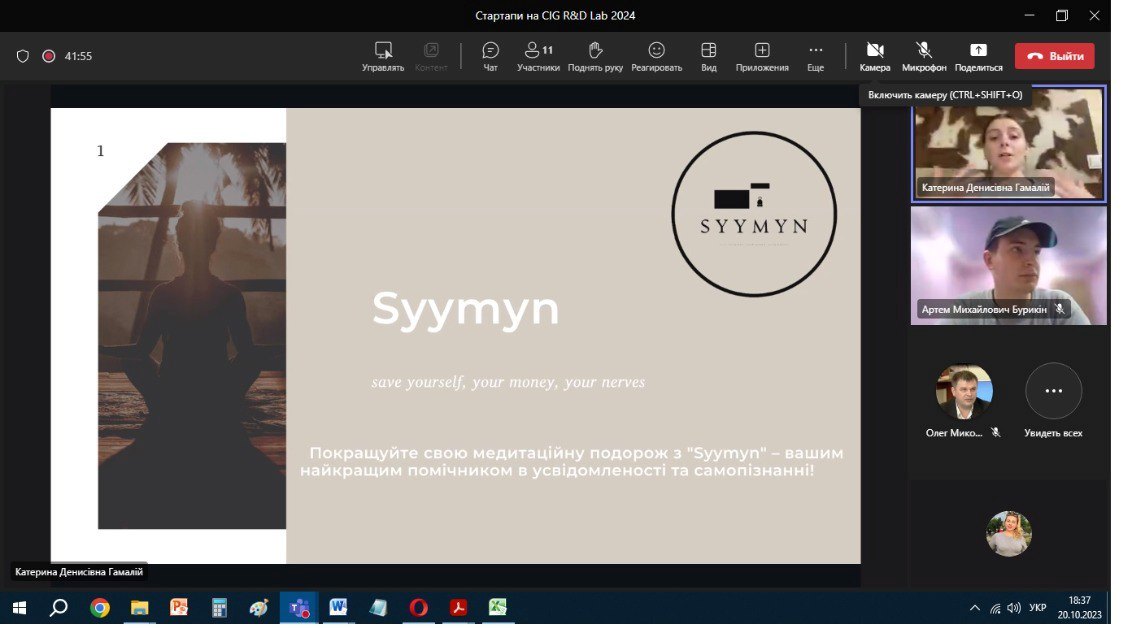Click the Управлять take control button
The width and height of the screenshot is (1134, 628).
click(x=383, y=56)
